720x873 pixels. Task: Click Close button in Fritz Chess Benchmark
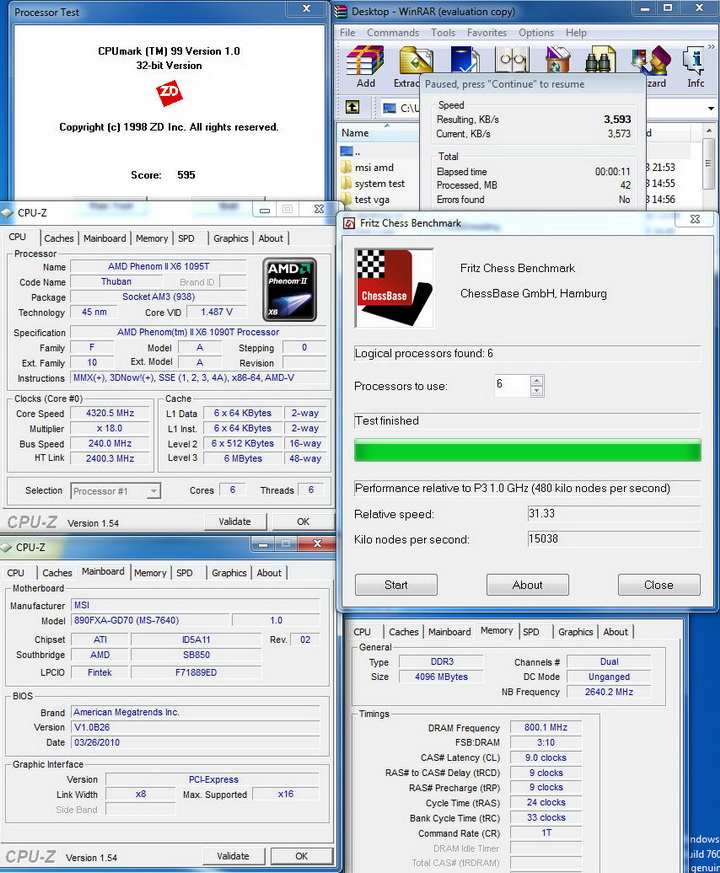pos(659,585)
